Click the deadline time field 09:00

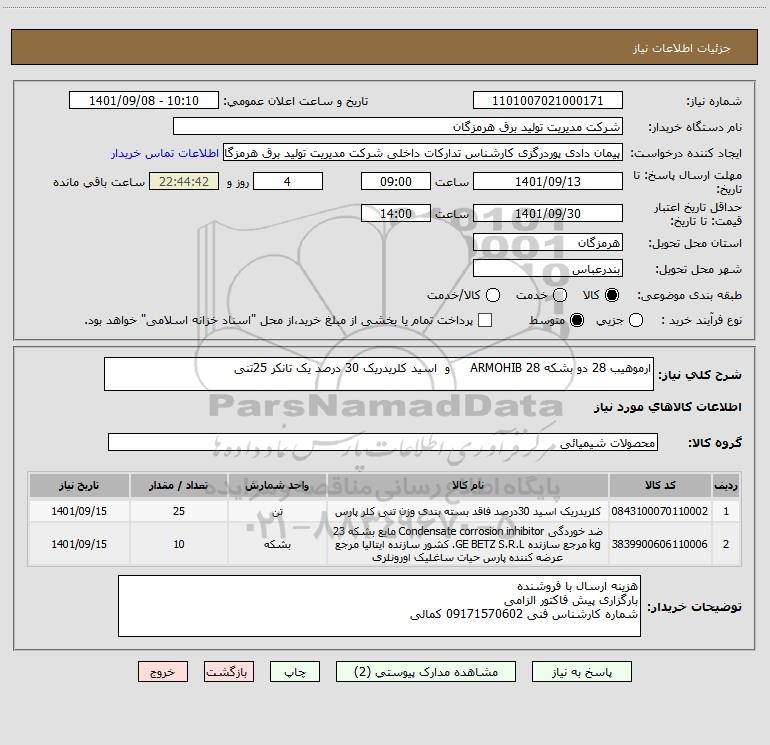(x=396, y=181)
